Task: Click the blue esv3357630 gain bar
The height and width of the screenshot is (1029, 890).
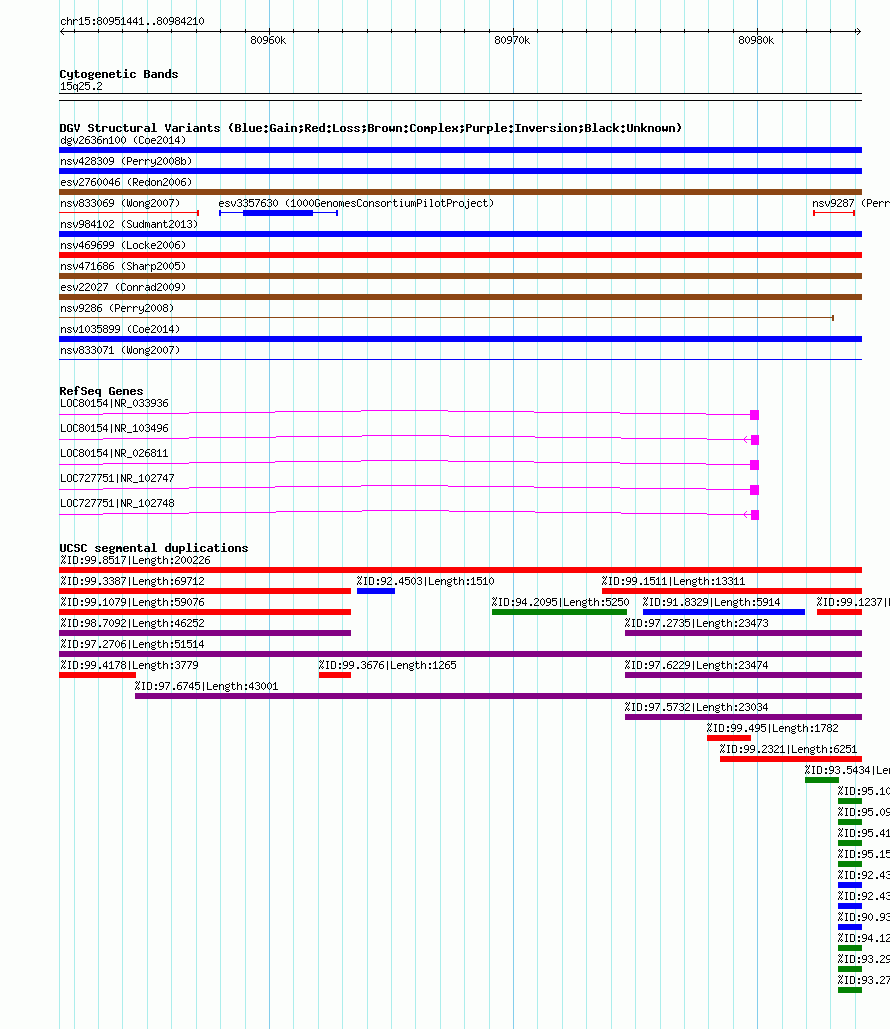Action: 278,213
